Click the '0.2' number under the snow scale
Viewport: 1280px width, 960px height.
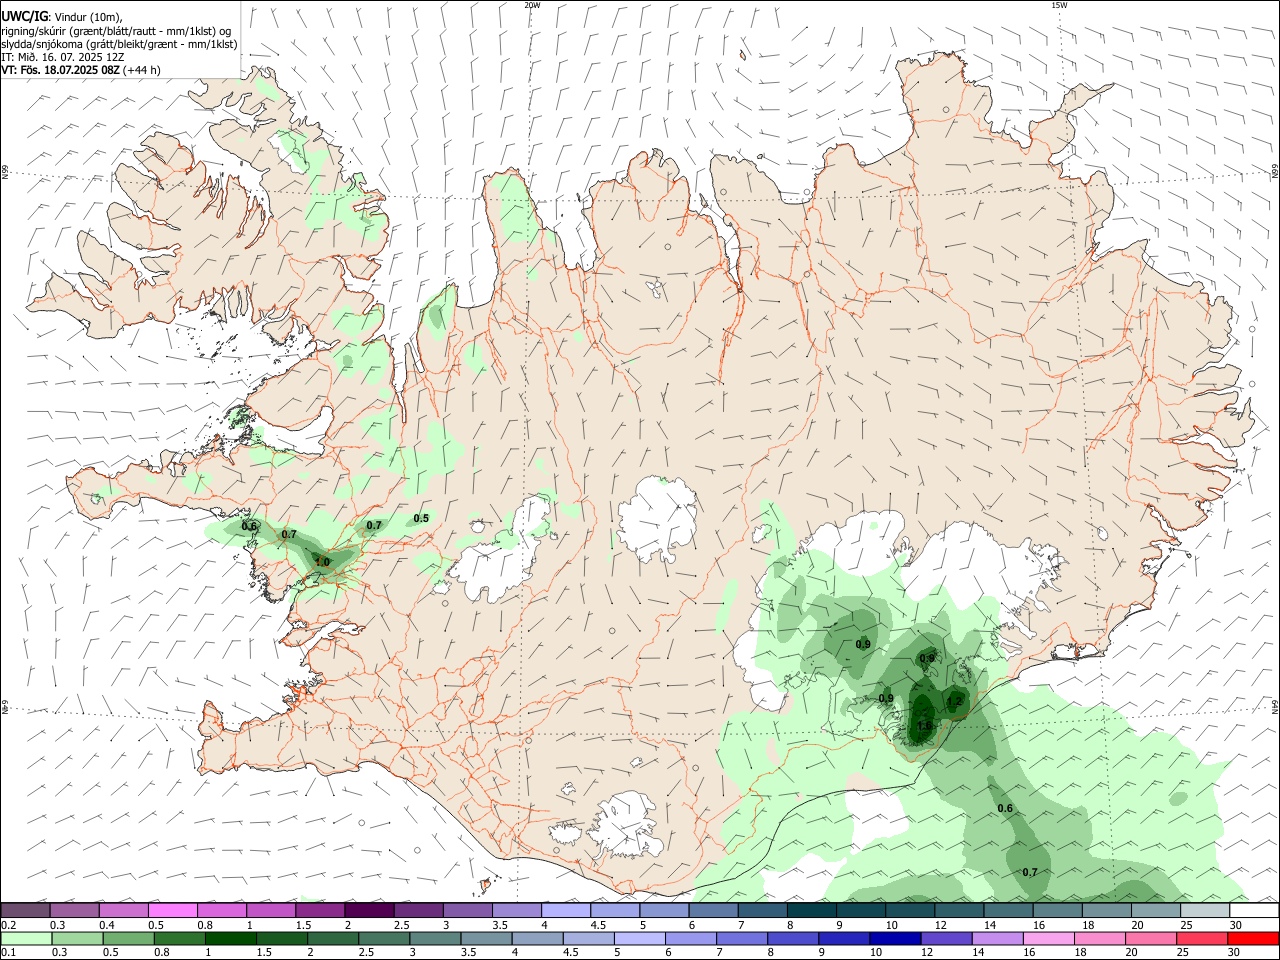[x=8, y=925]
